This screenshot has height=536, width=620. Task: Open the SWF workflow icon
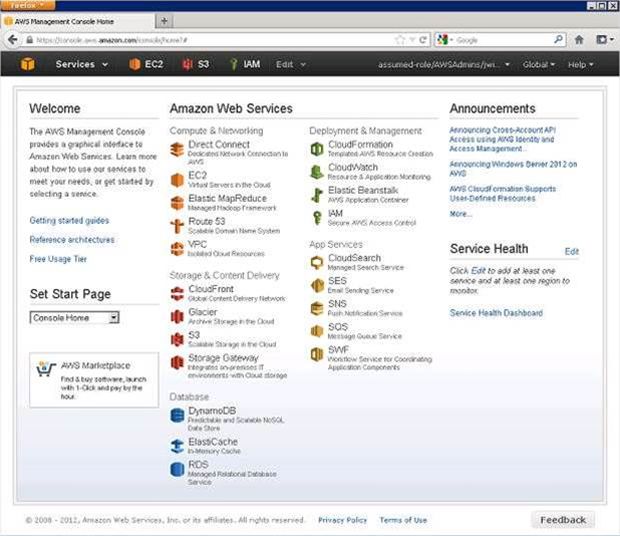[x=317, y=354]
